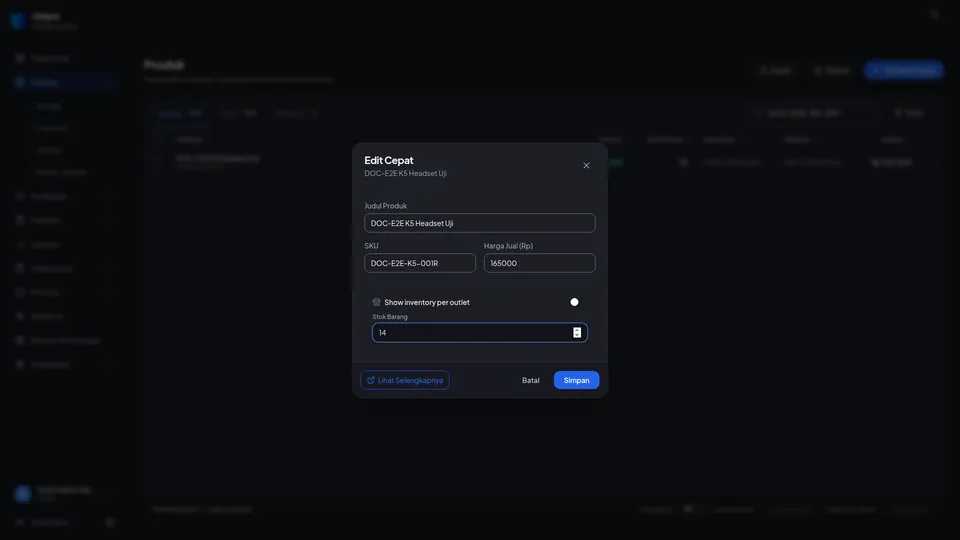Click the Produk page heading behind dialog

coord(164,64)
